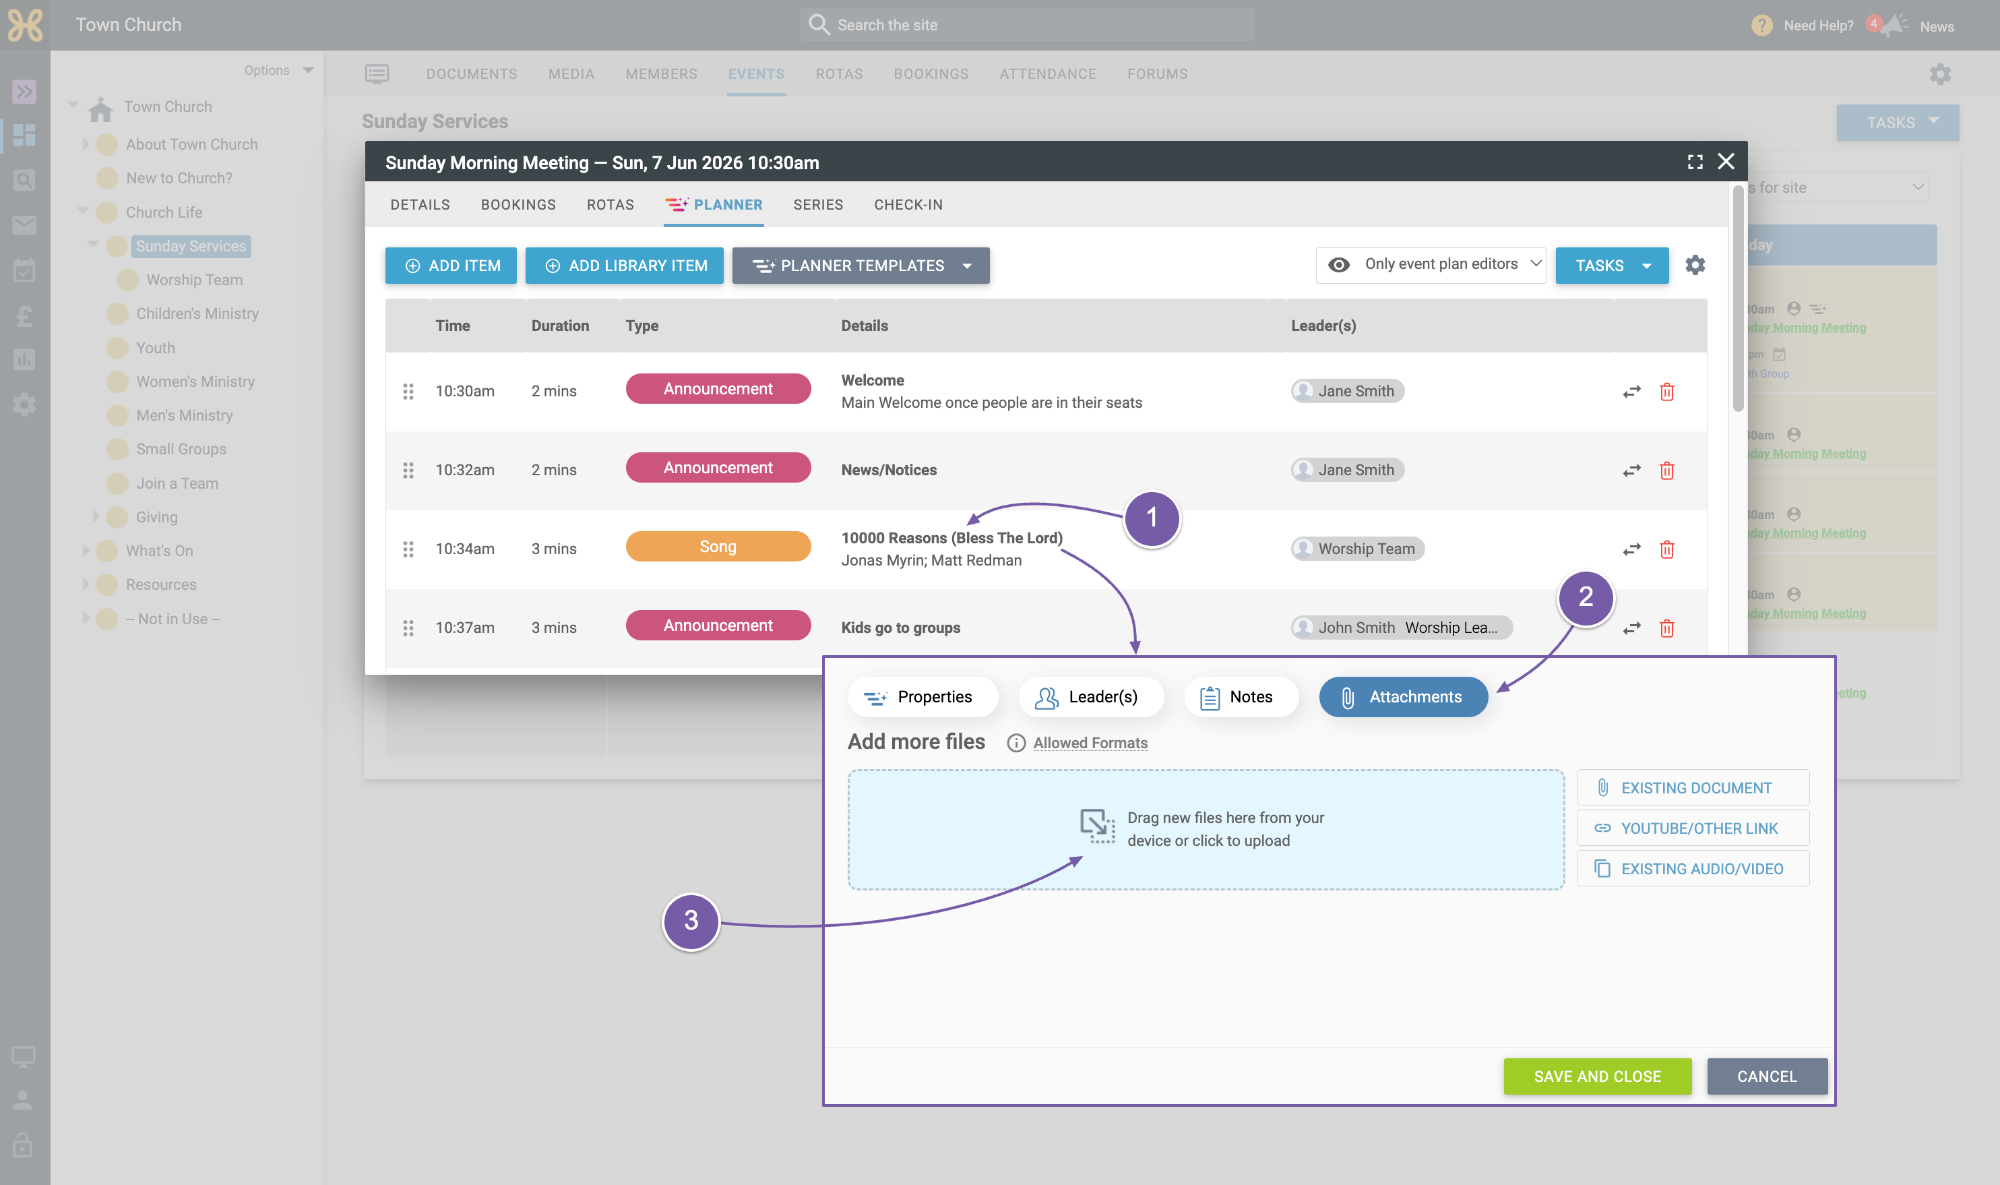Viewport: 2000px width, 1185px height.
Task: Open the Only event plan editors dropdown
Action: (1431, 265)
